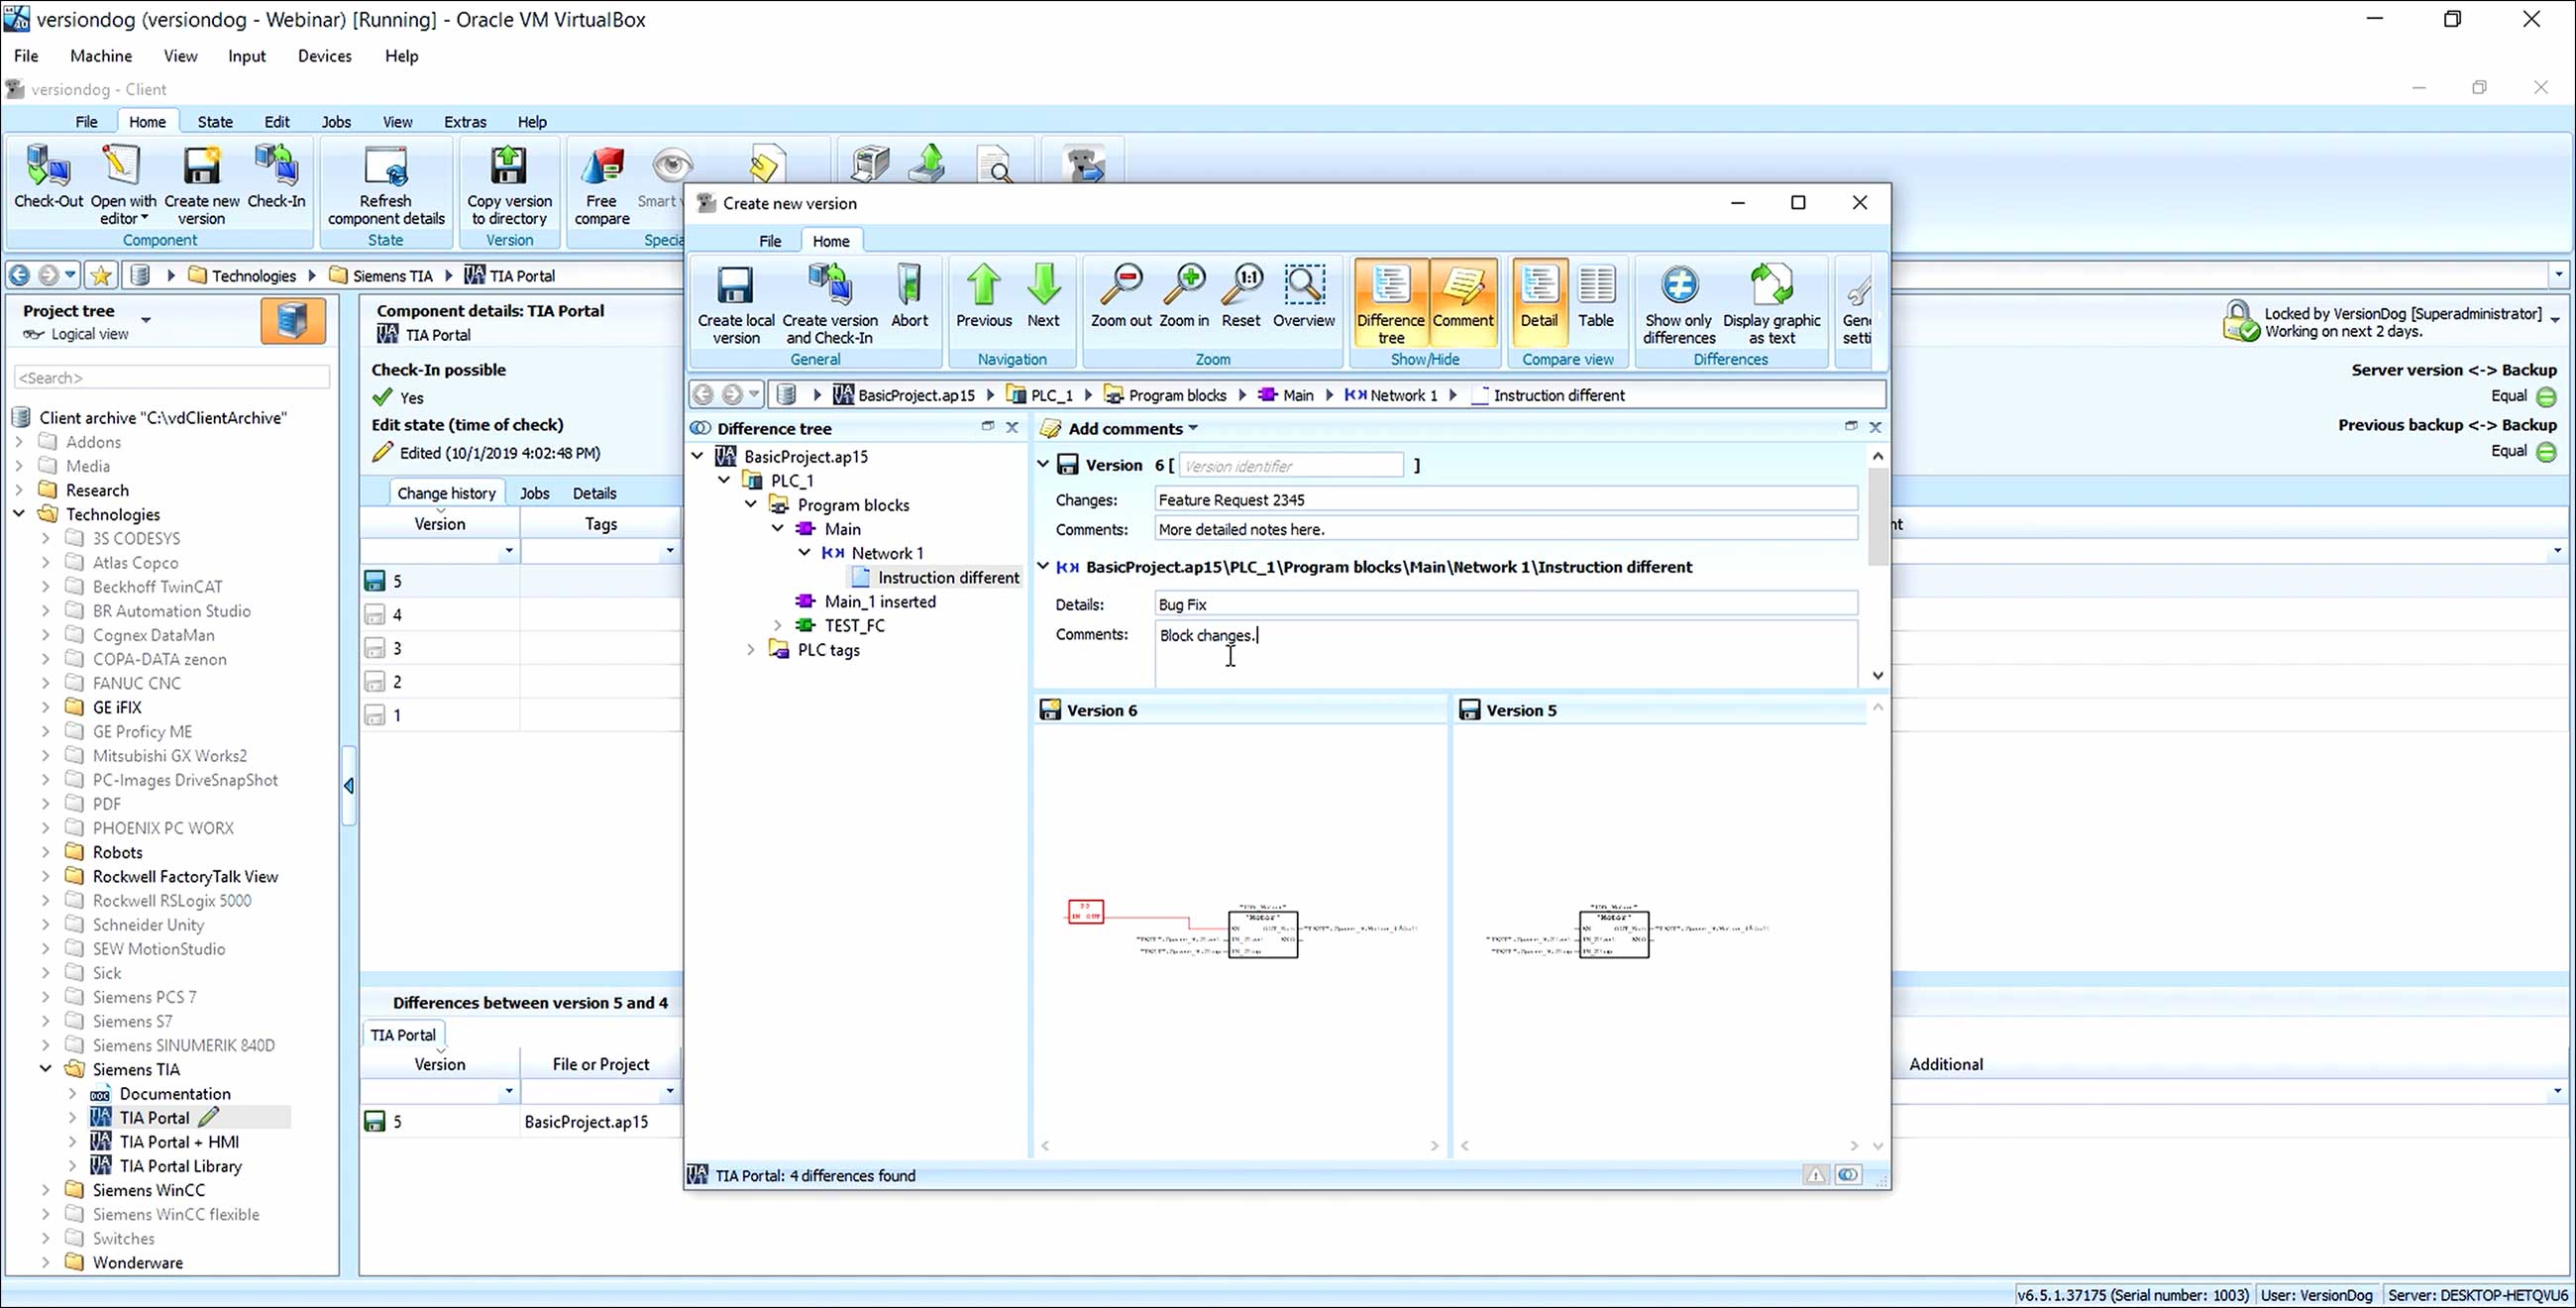Expand the PLC tags tree node
The image size is (2576, 1308).
(751, 650)
